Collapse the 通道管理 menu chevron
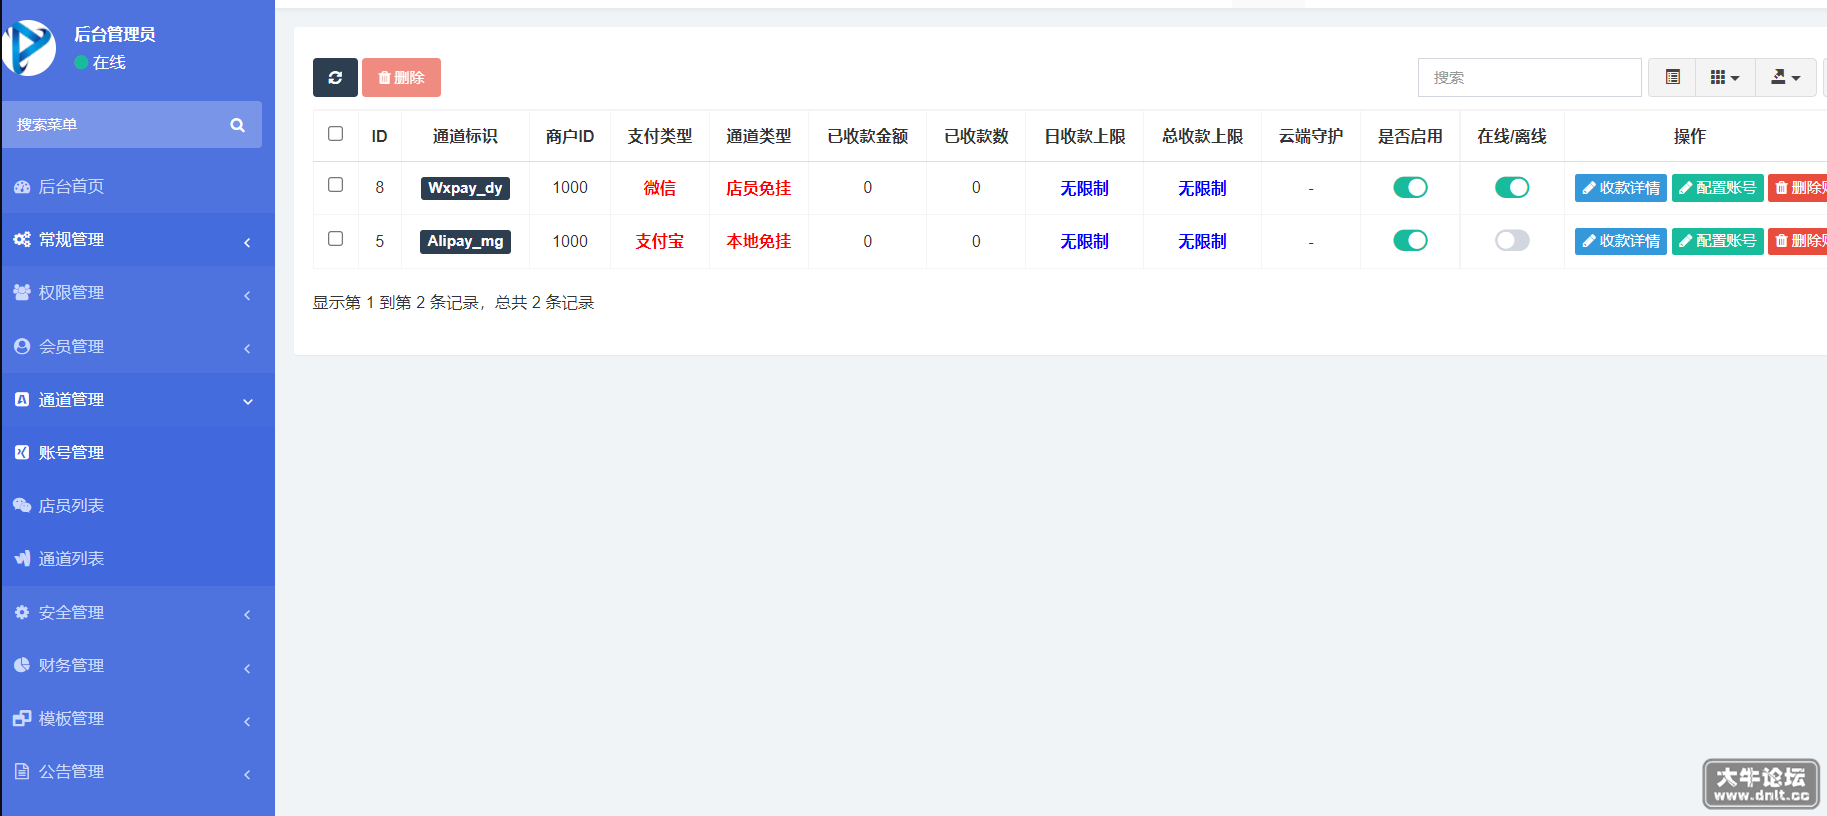 [x=247, y=402]
